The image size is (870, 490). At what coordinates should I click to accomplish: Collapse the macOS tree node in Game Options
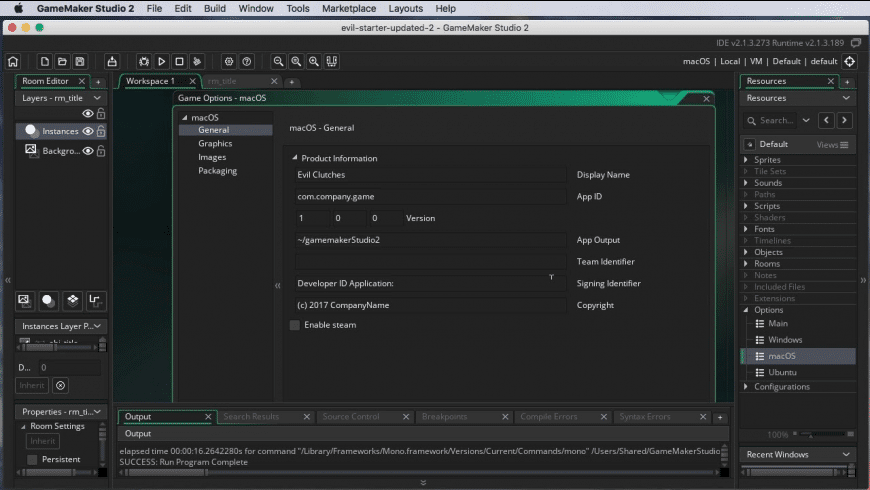pyautogui.click(x=185, y=118)
